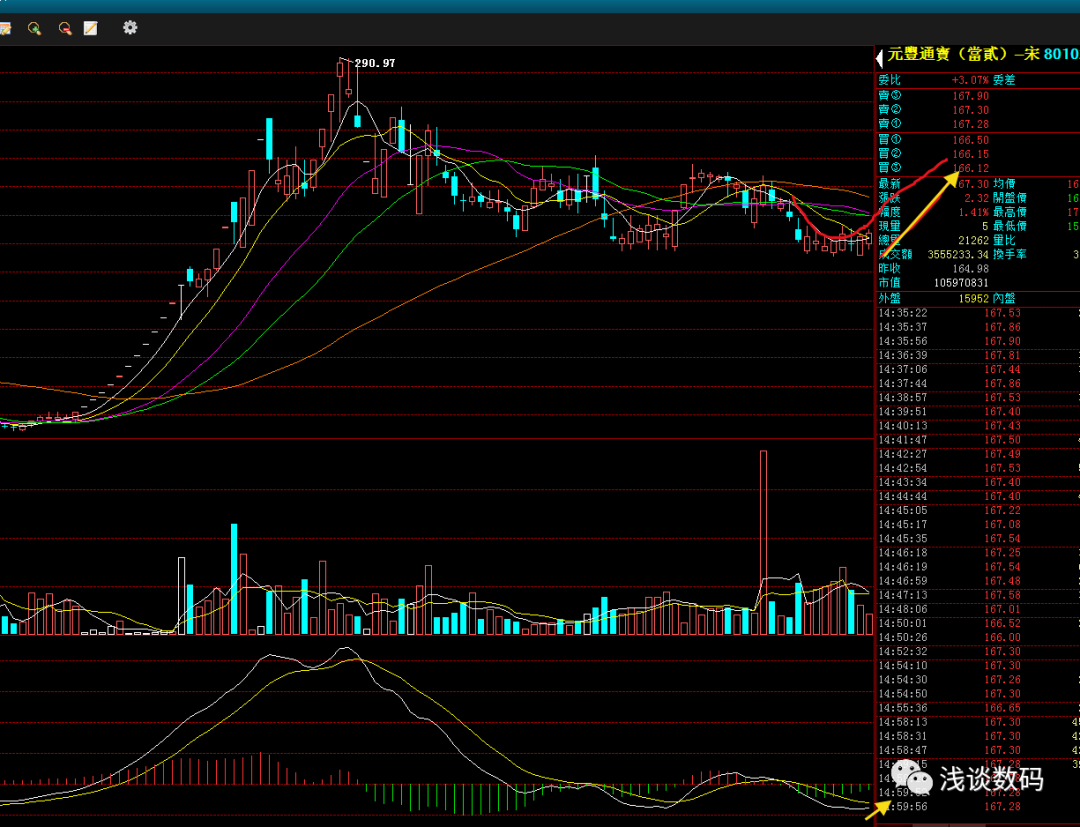1080x827 pixels.
Task: Select tick trade at 14:58:31
Action: [x=977, y=736]
